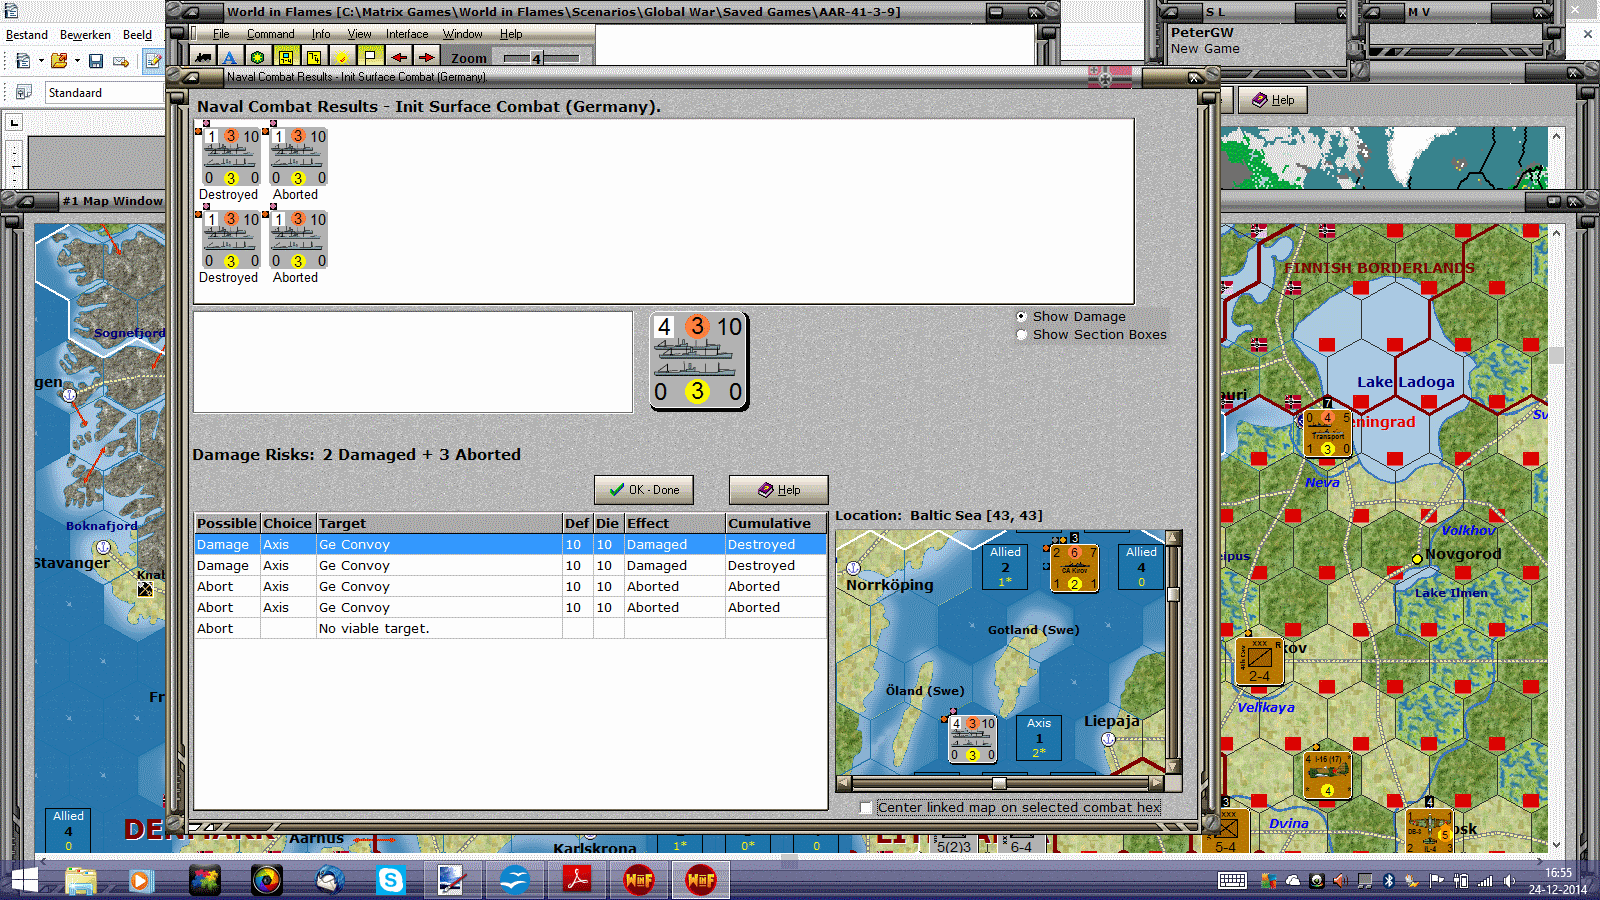Open the View menu

pyautogui.click(x=359, y=34)
